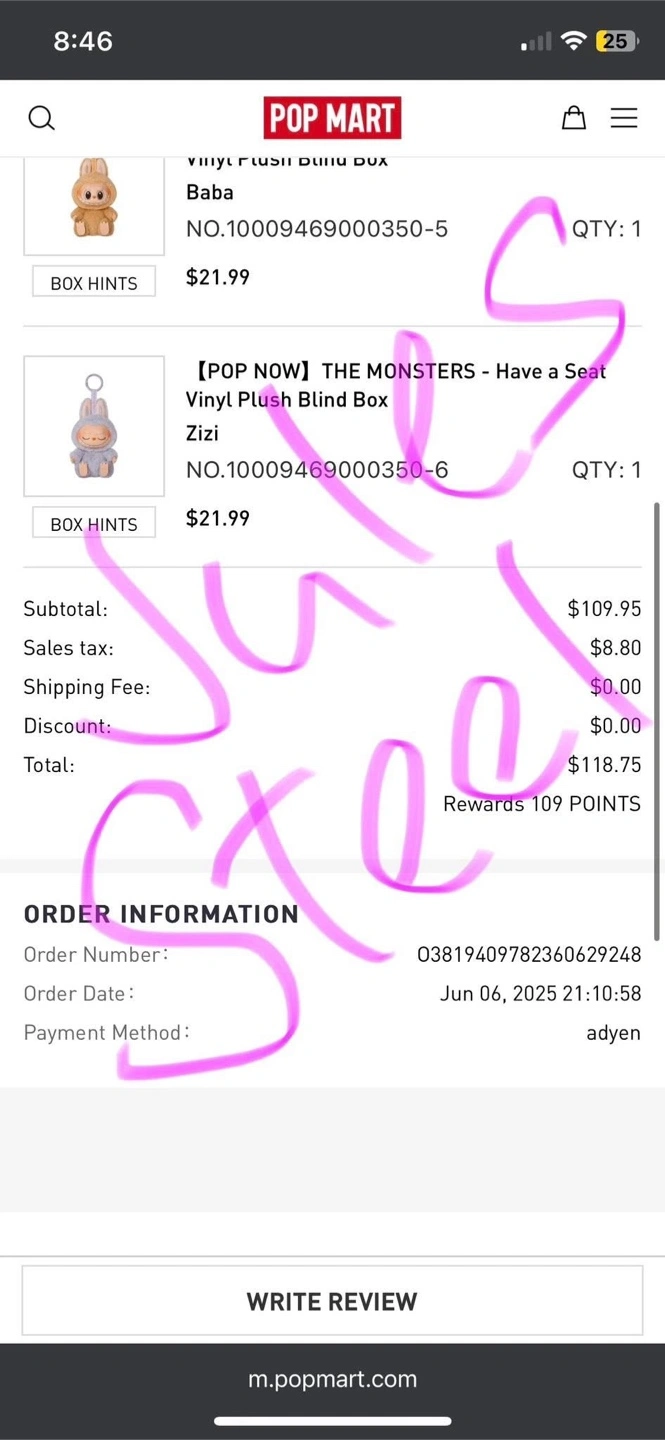Tap the m.popmart.com address bar
Screen dimensions: 665x1440
click(x=332, y=1379)
